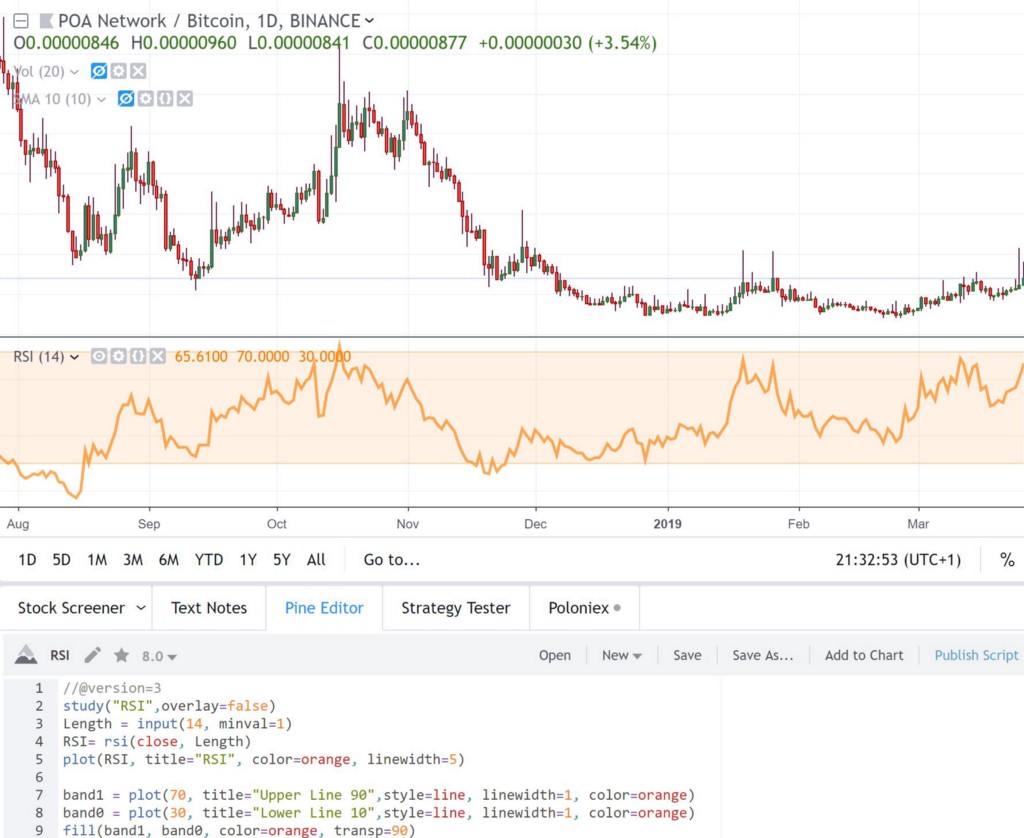This screenshot has height=838, width=1024.
Task: Click the 21:32:53 (UTC+1) timezone clock
Action: [x=899, y=560]
